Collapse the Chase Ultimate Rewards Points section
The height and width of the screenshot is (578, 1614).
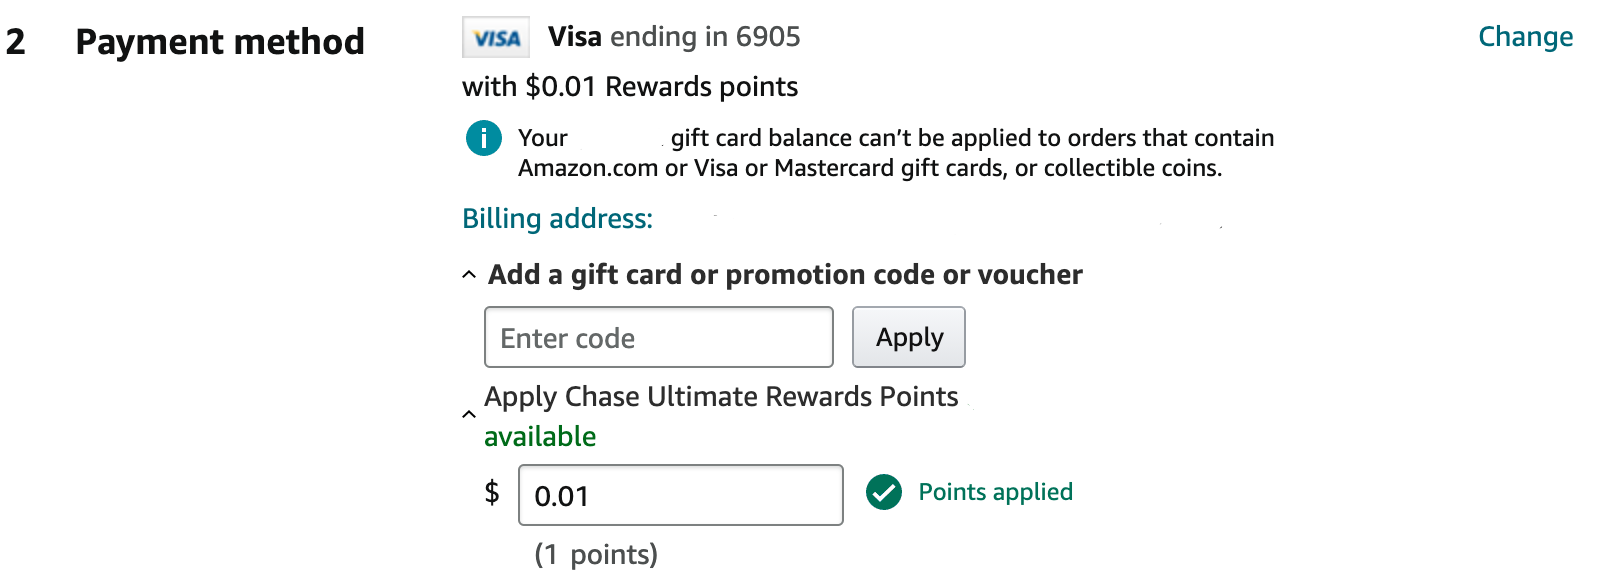469,412
